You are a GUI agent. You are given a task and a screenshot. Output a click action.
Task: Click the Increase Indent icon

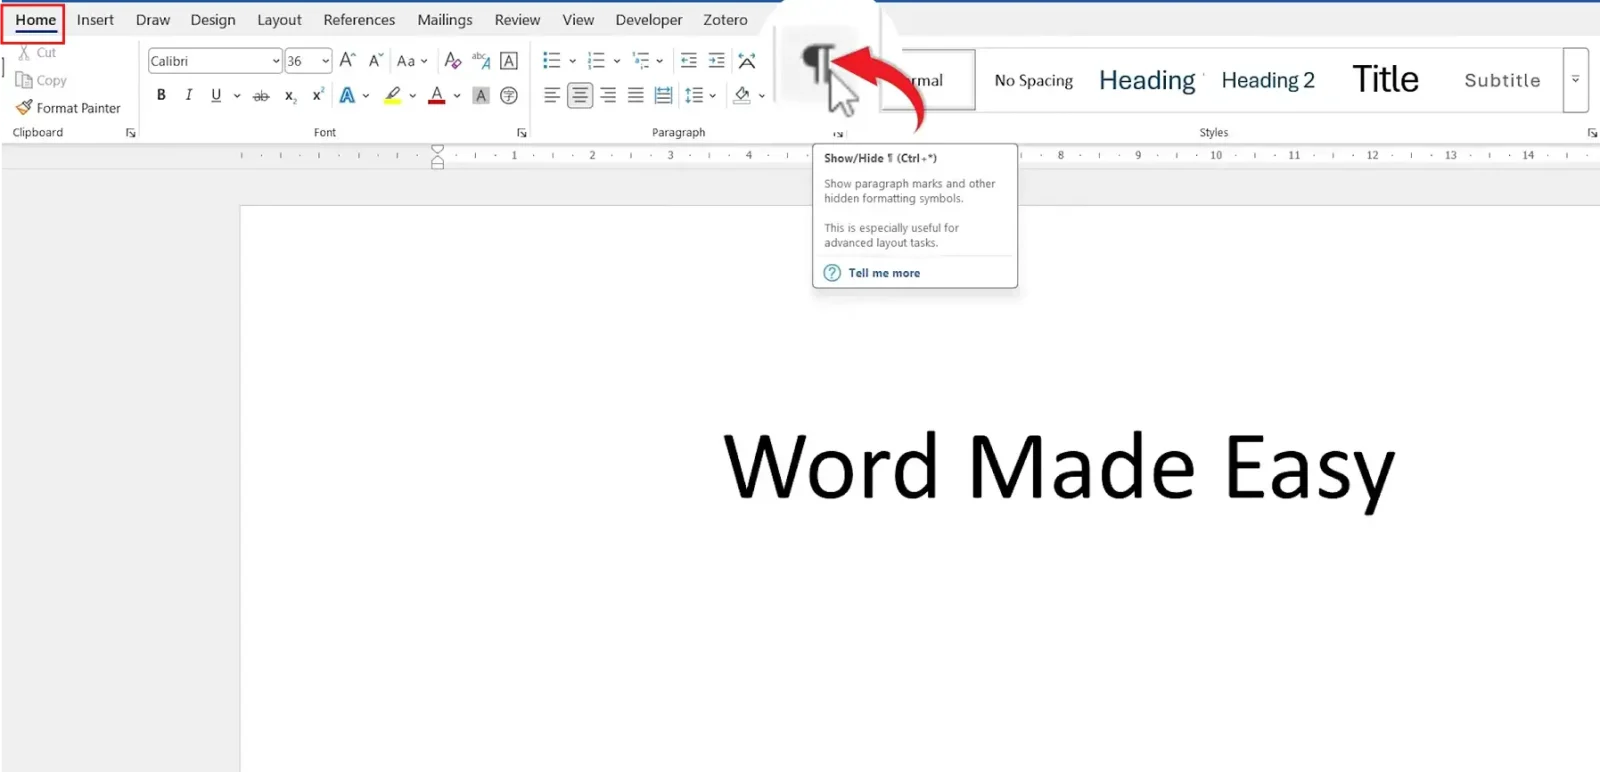717,61
